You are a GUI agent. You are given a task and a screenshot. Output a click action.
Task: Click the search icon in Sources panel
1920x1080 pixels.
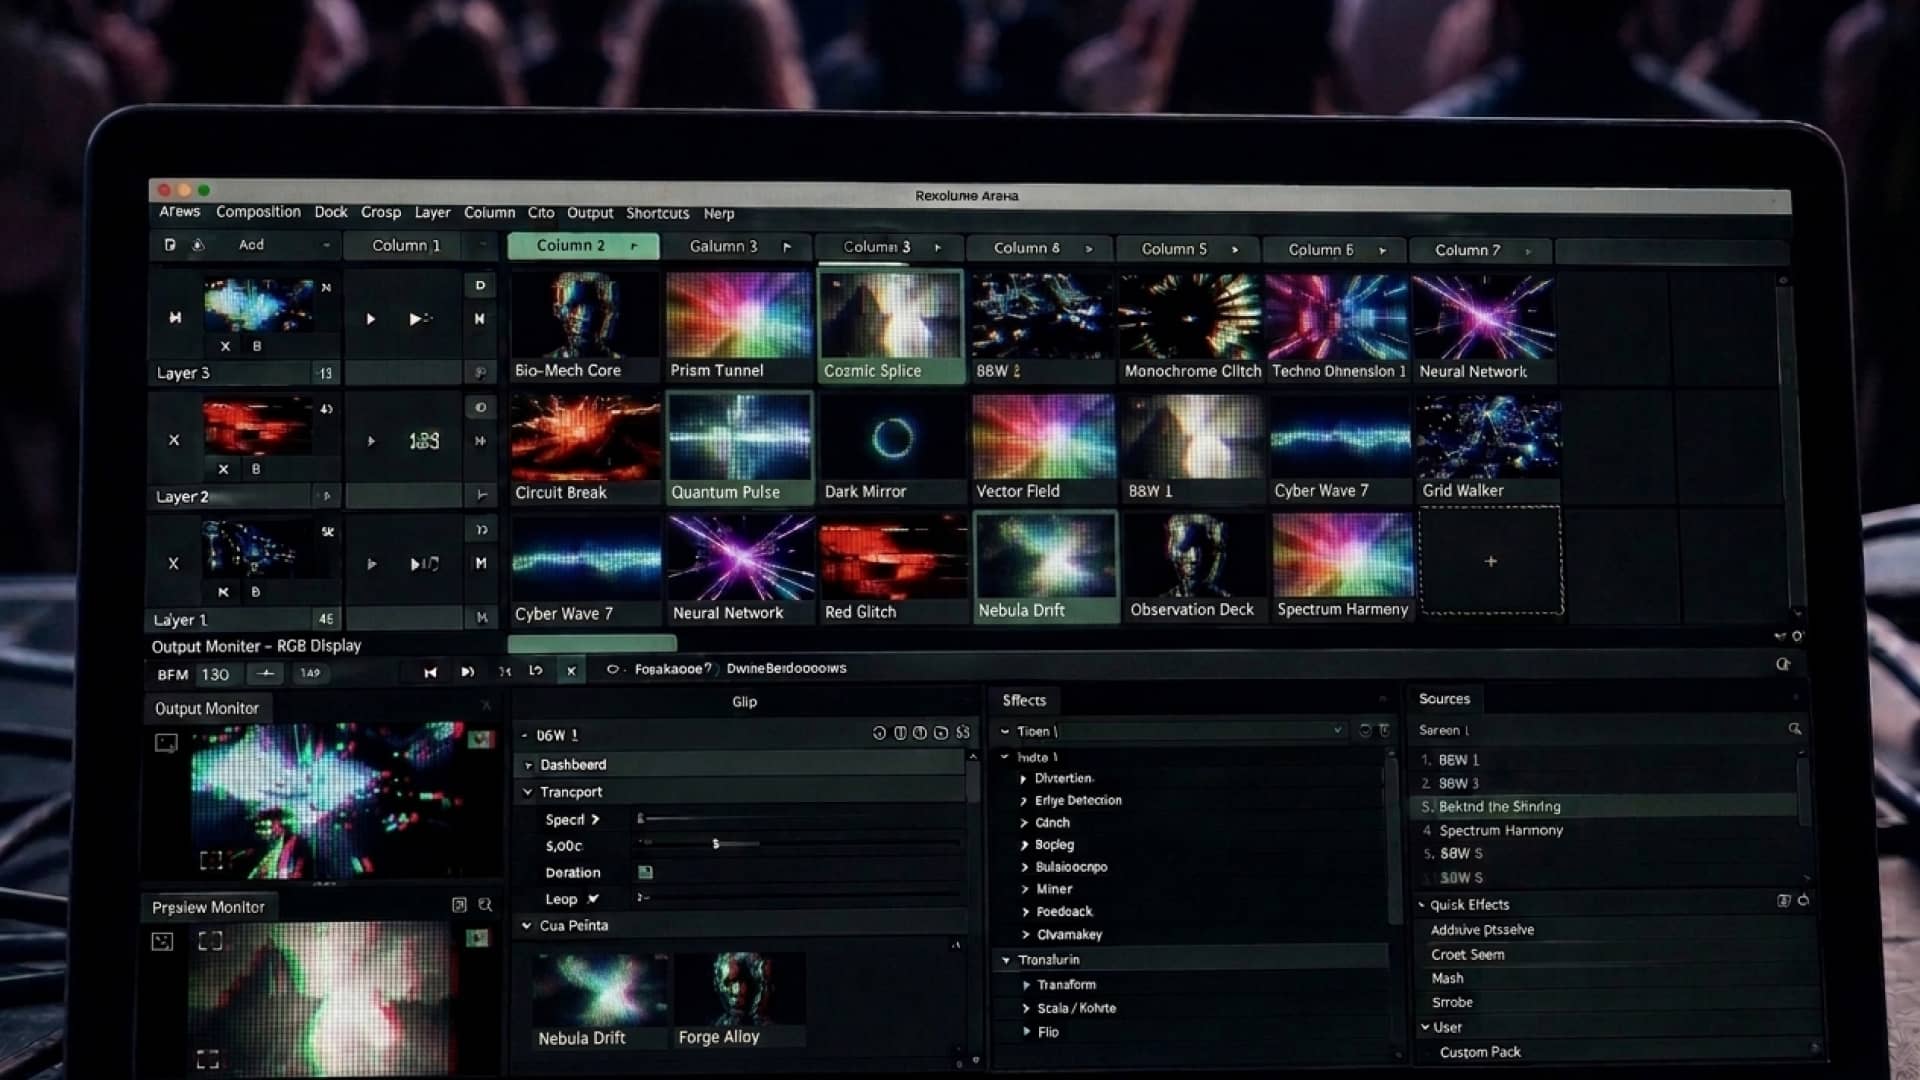(x=1795, y=729)
